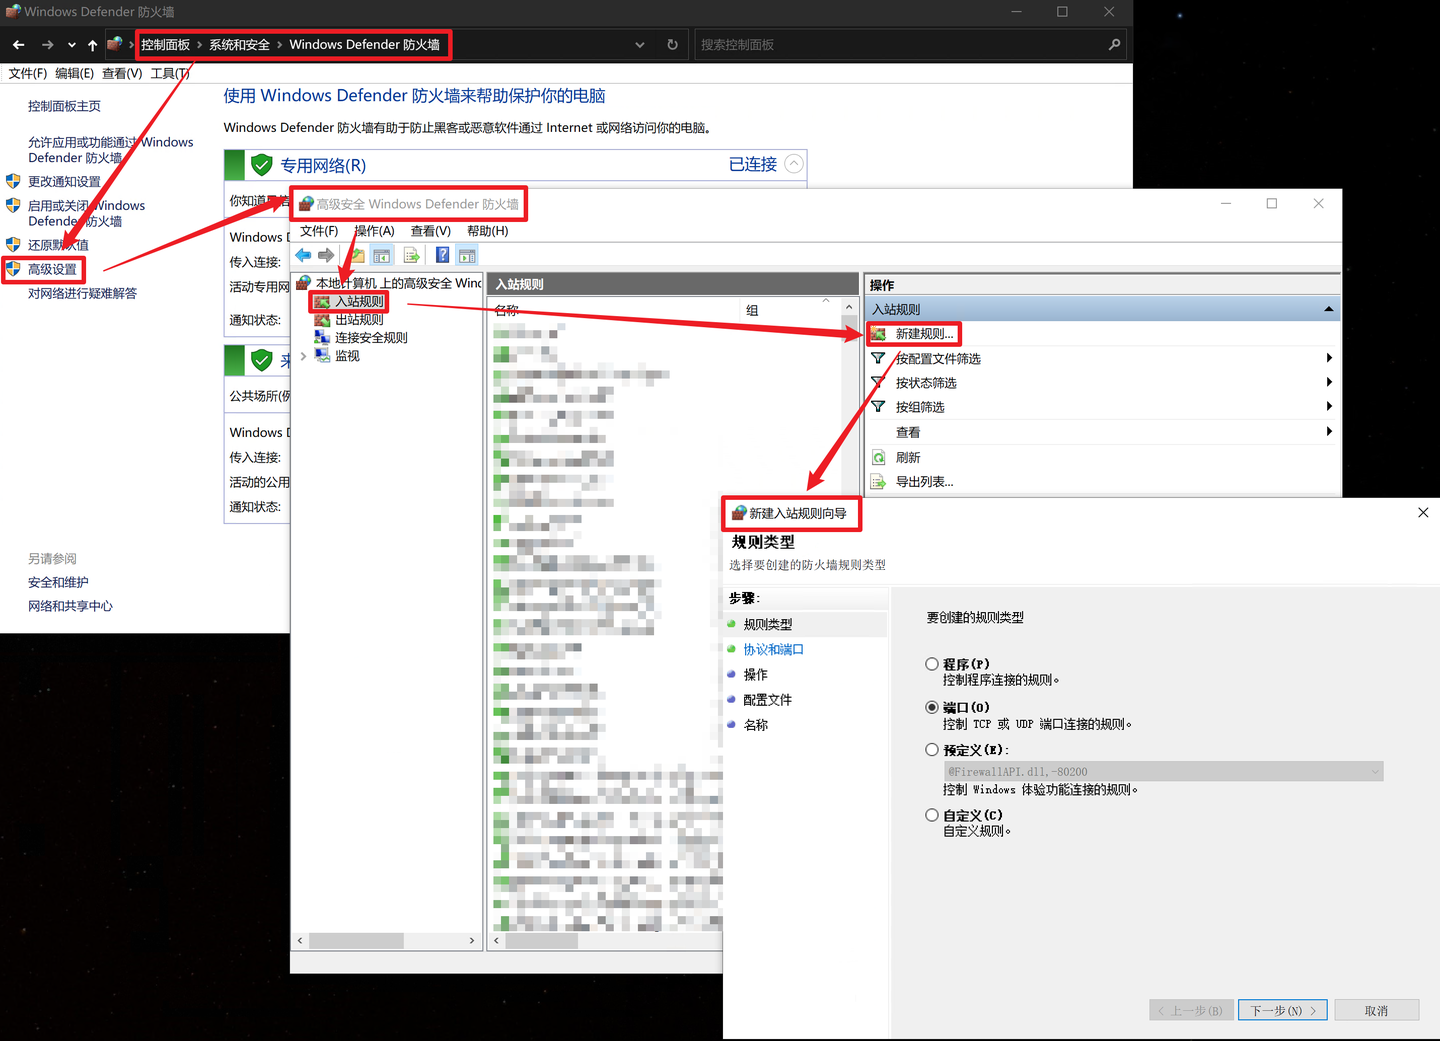Expand the 按配置文件筛选 submenu arrow
Screen dimensions: 1440x1041
click(1329, 358)
